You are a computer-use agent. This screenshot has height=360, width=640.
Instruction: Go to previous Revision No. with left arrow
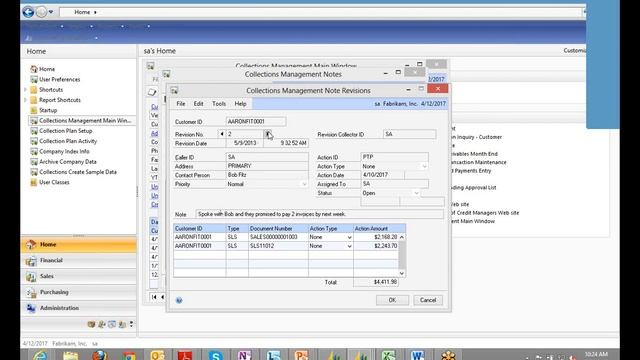click(222, 134)
